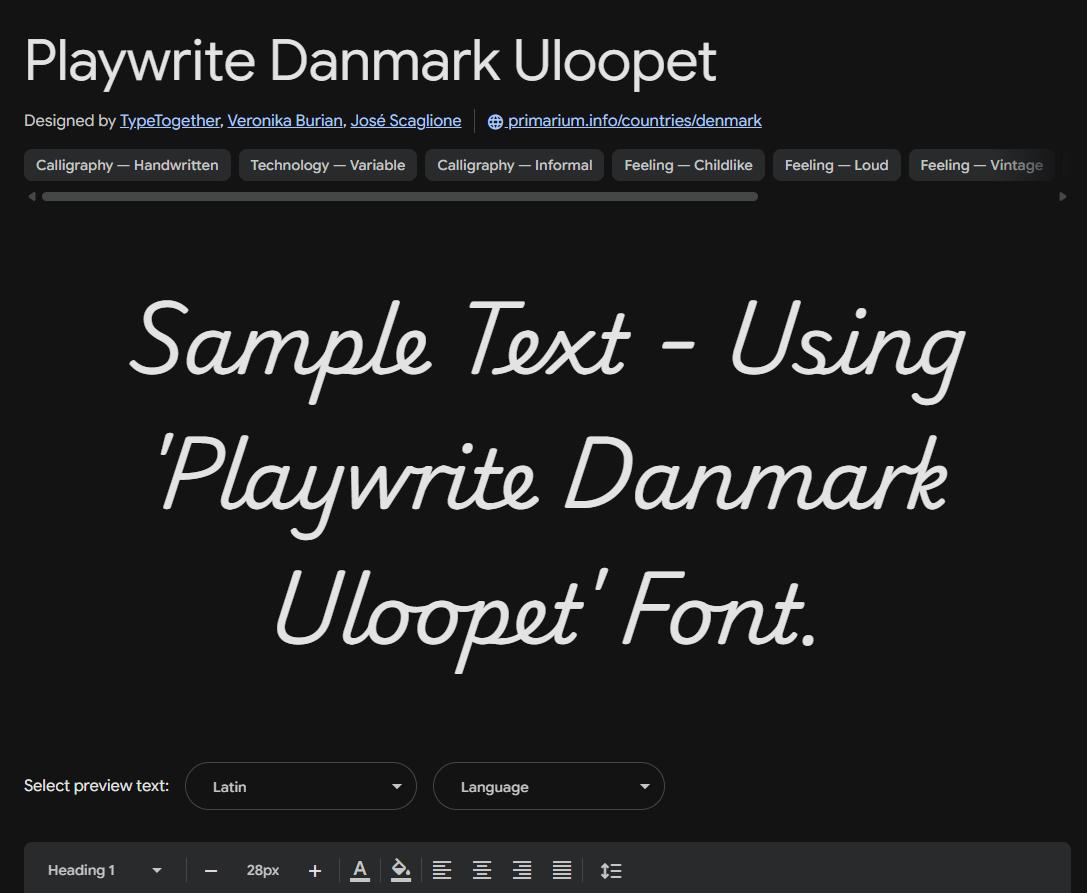Select the Calligraphy — Informal tag
This screenshot has width=1087, height=893.
(514, 165)
